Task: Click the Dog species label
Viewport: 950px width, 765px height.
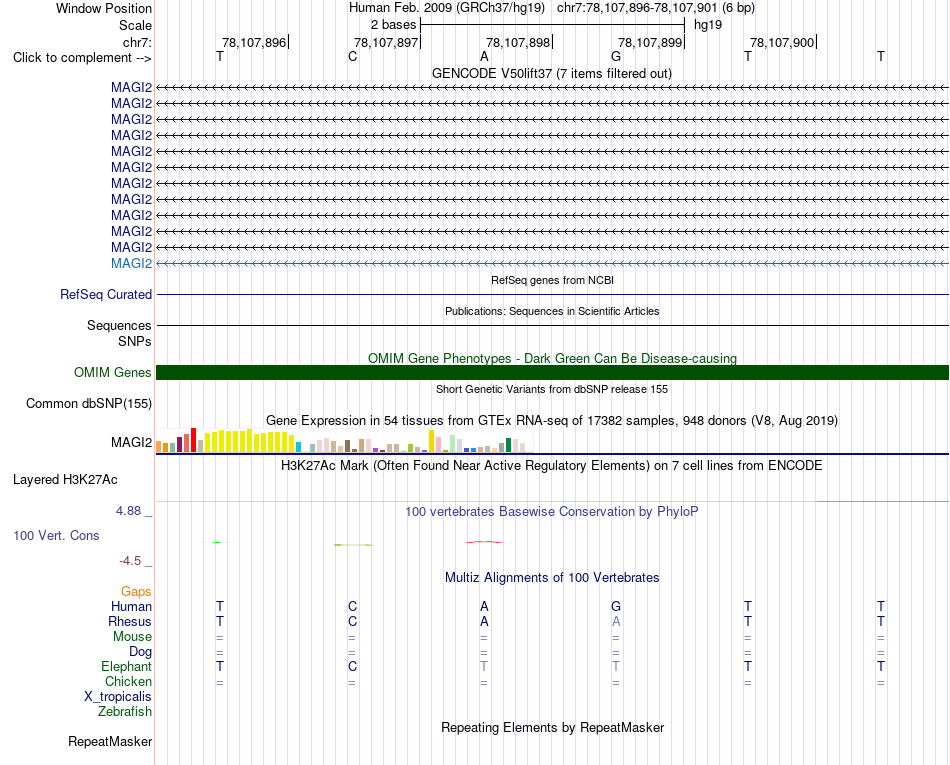Action: tap(141, 652)
